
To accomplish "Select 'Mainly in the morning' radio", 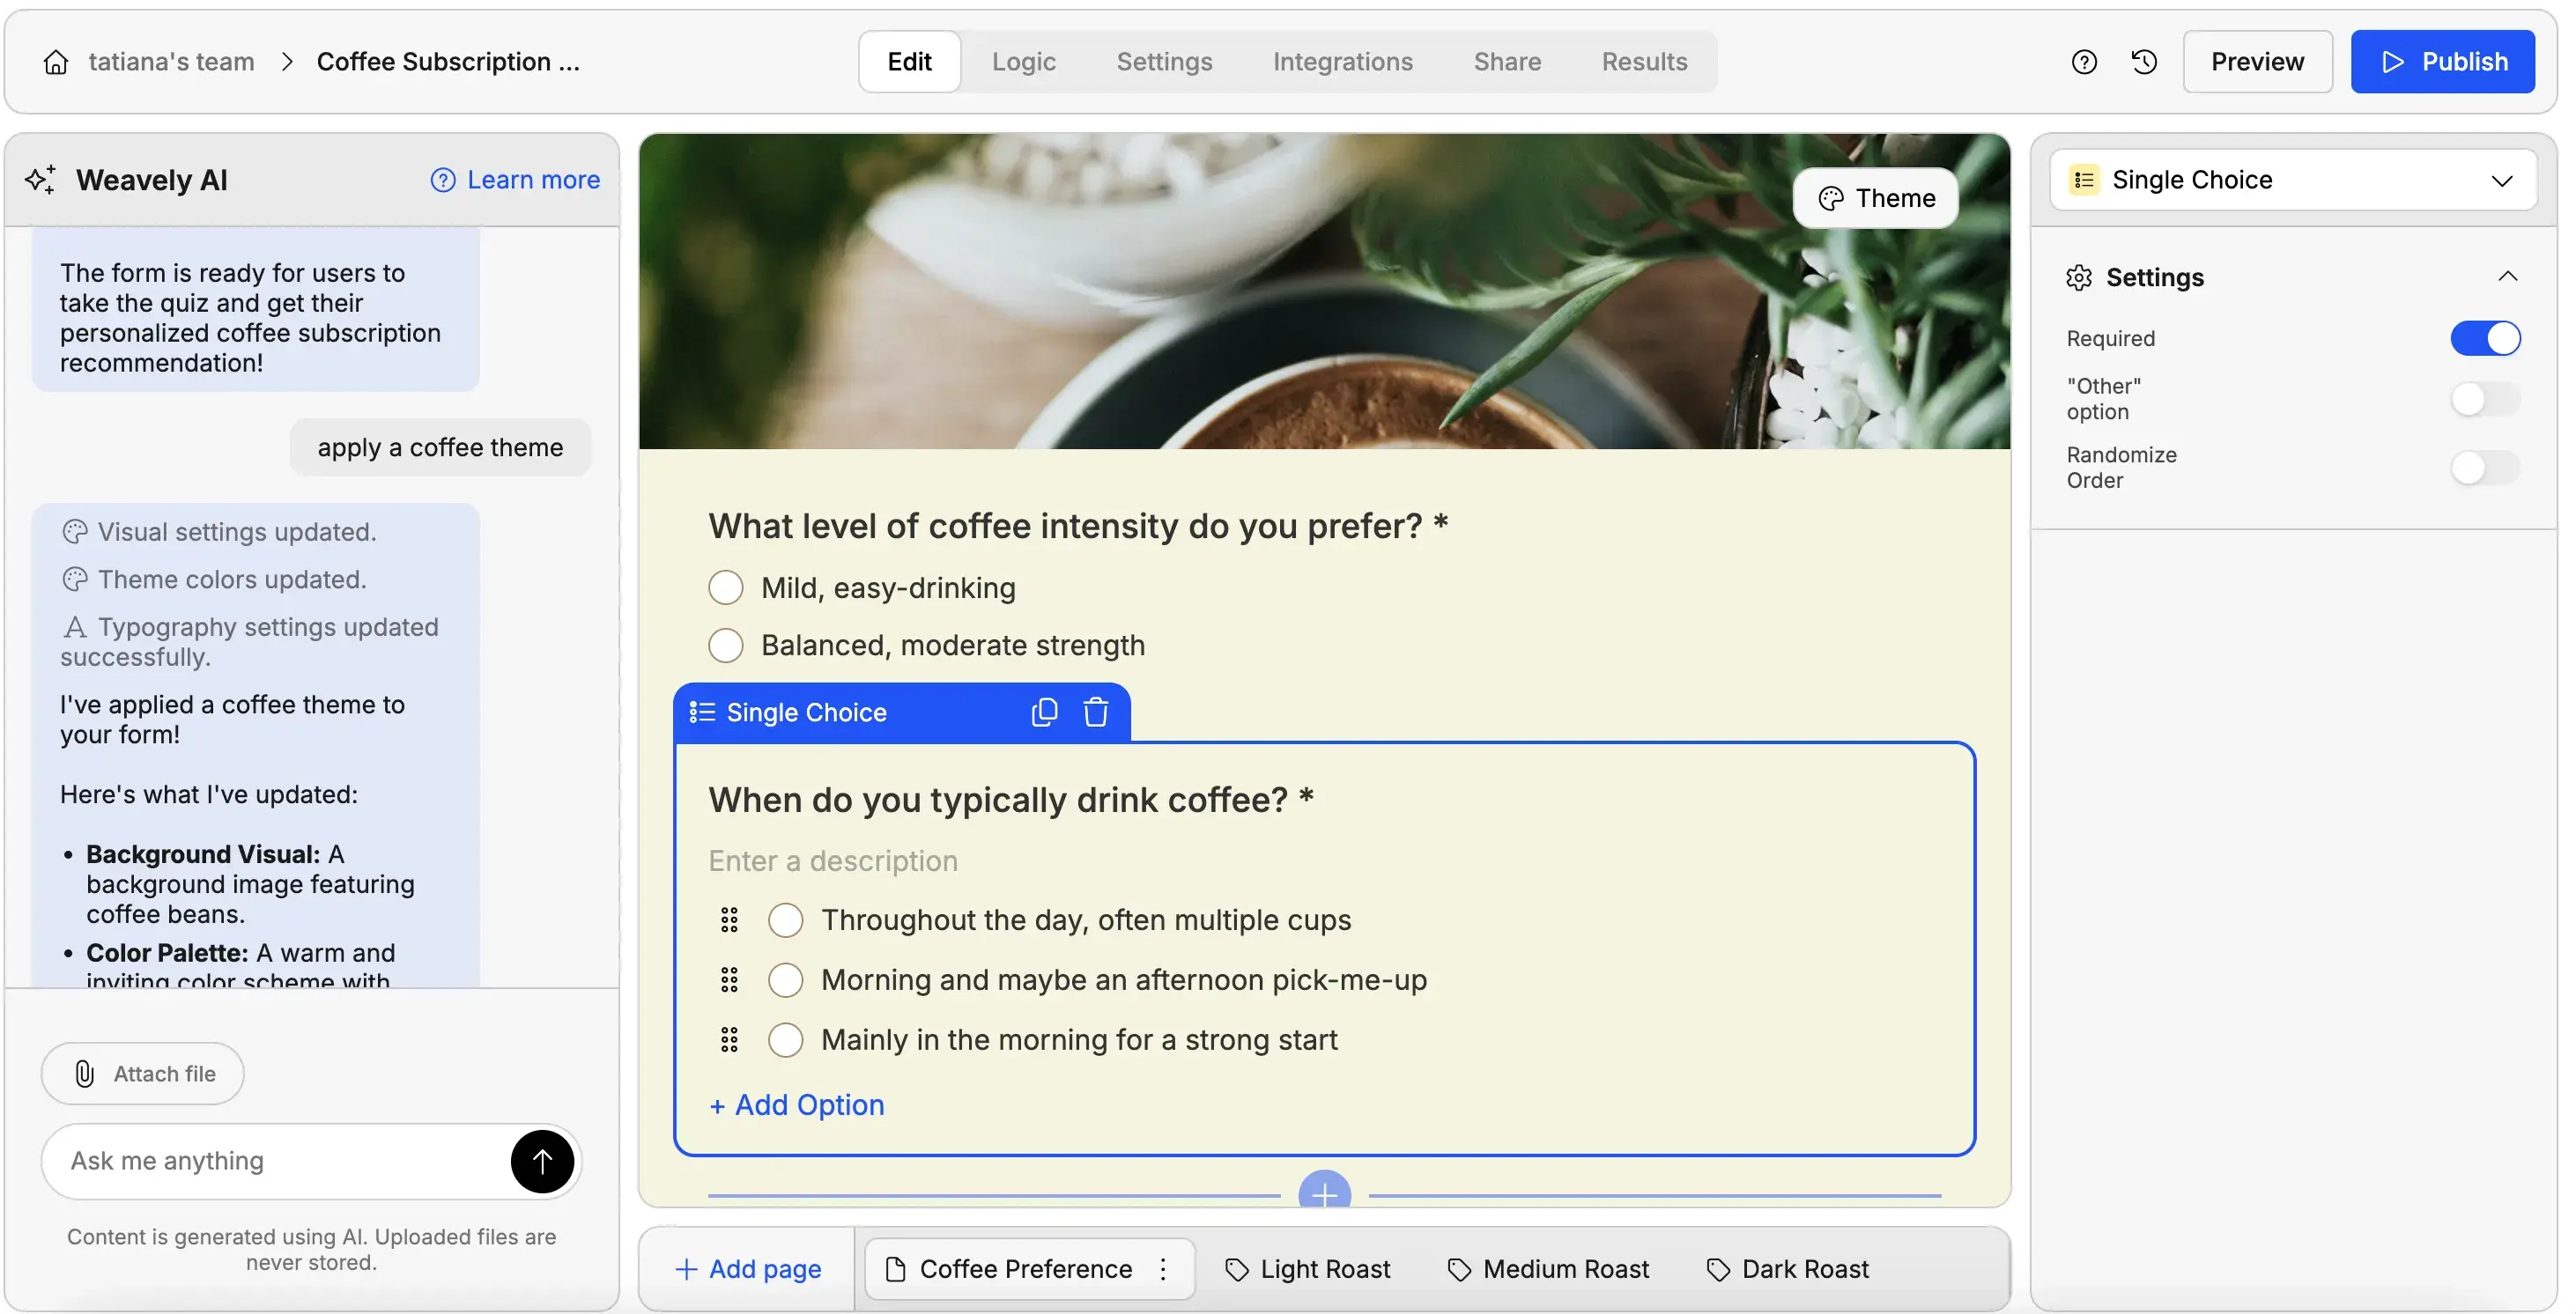I will click(785, 1040).
